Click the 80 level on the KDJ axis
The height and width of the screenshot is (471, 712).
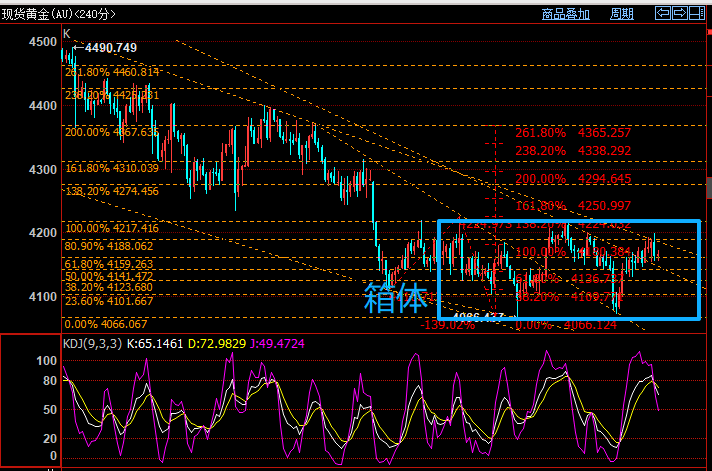[x=50, y=381]
